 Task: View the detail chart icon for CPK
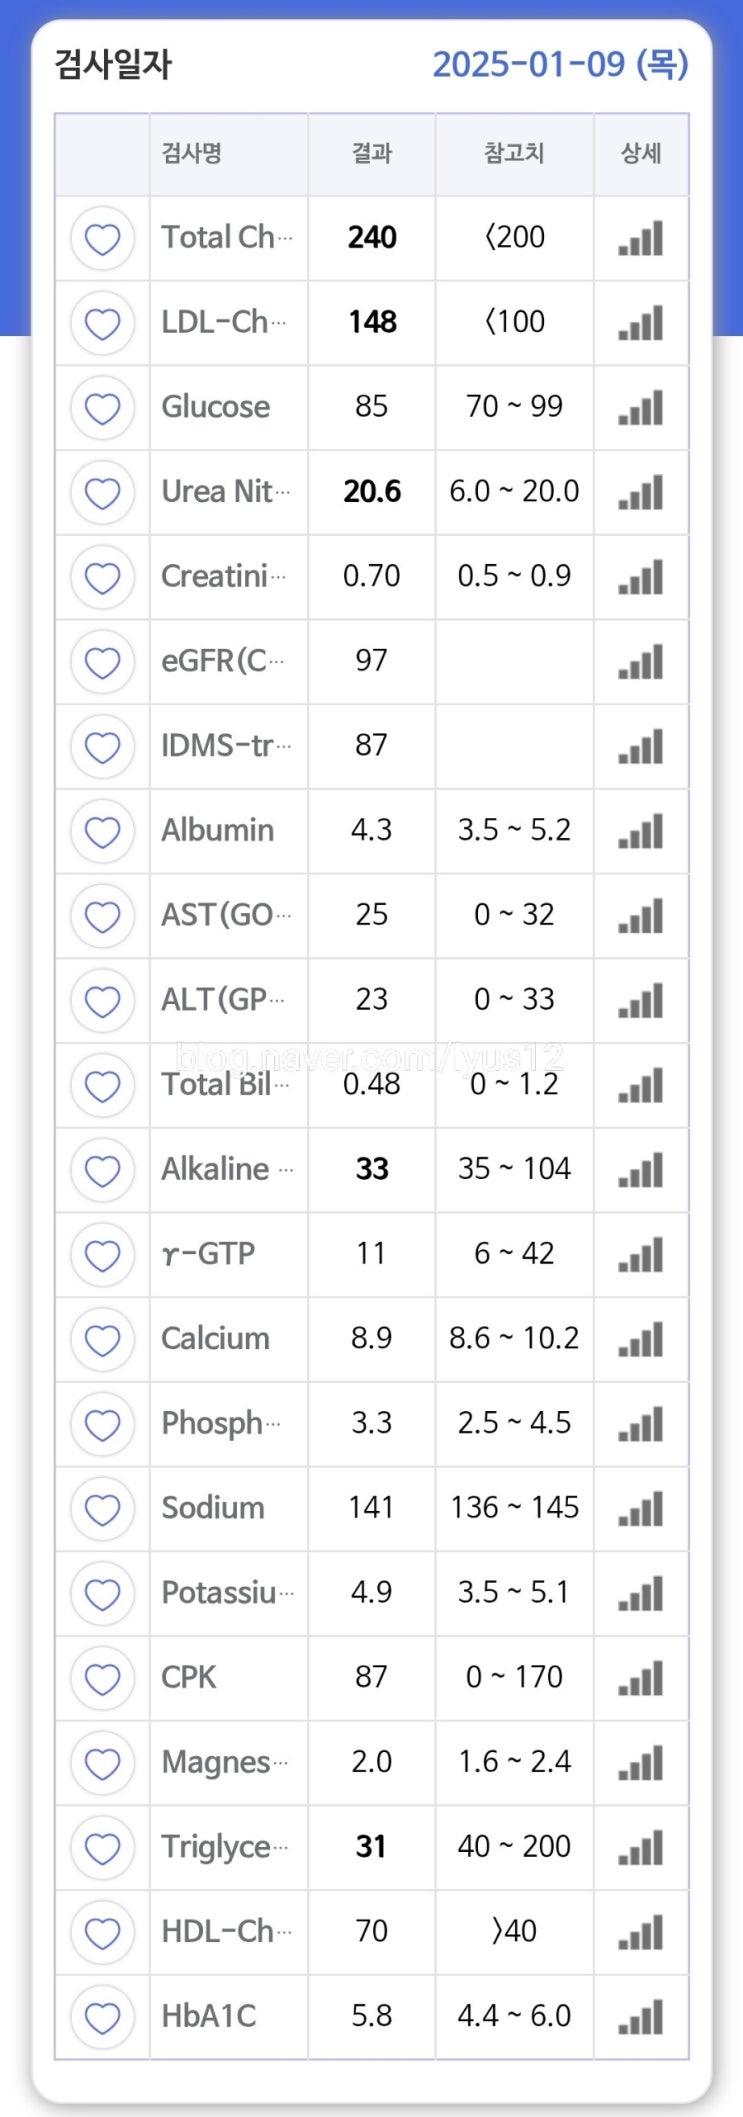tap(641, 1677)
